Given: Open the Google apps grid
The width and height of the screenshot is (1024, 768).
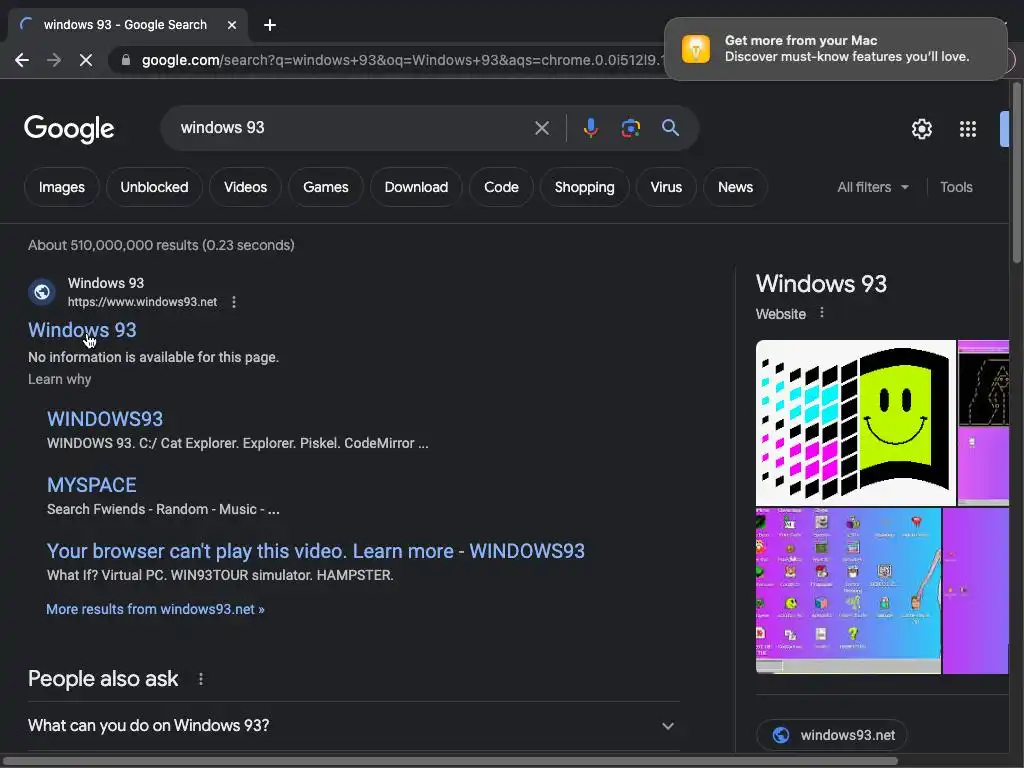Looking at the screenshot, I should click(x=967, y=129).
